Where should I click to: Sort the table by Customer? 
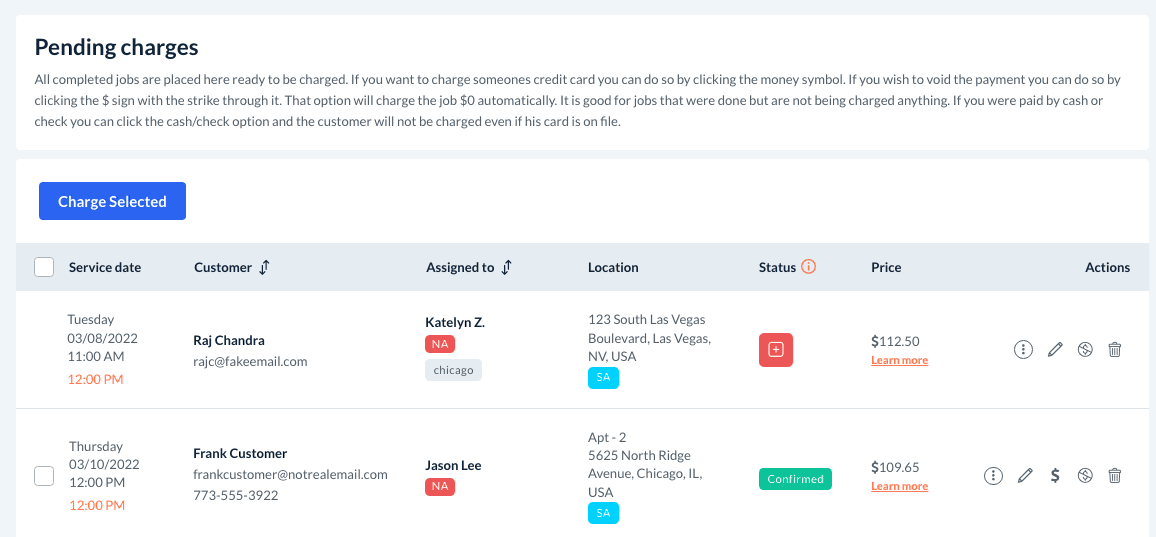tap(265, 267)
